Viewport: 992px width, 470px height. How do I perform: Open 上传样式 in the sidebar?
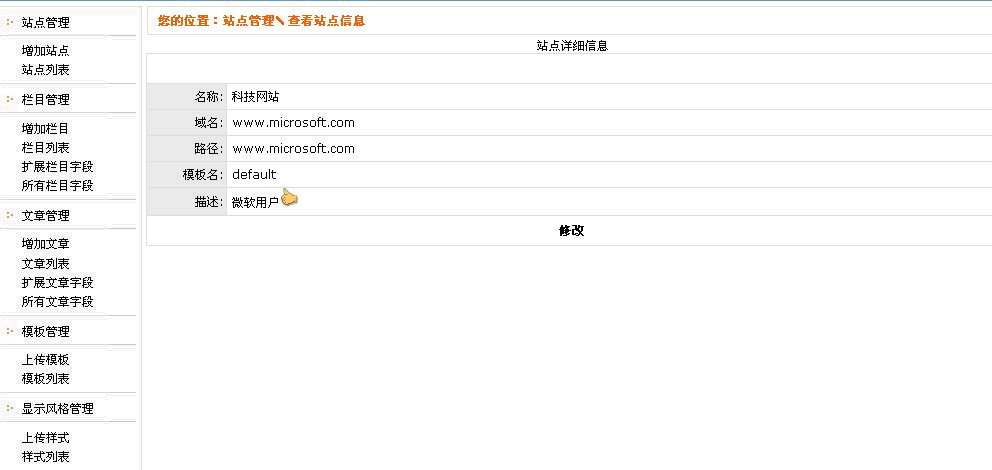coord(46,438)
